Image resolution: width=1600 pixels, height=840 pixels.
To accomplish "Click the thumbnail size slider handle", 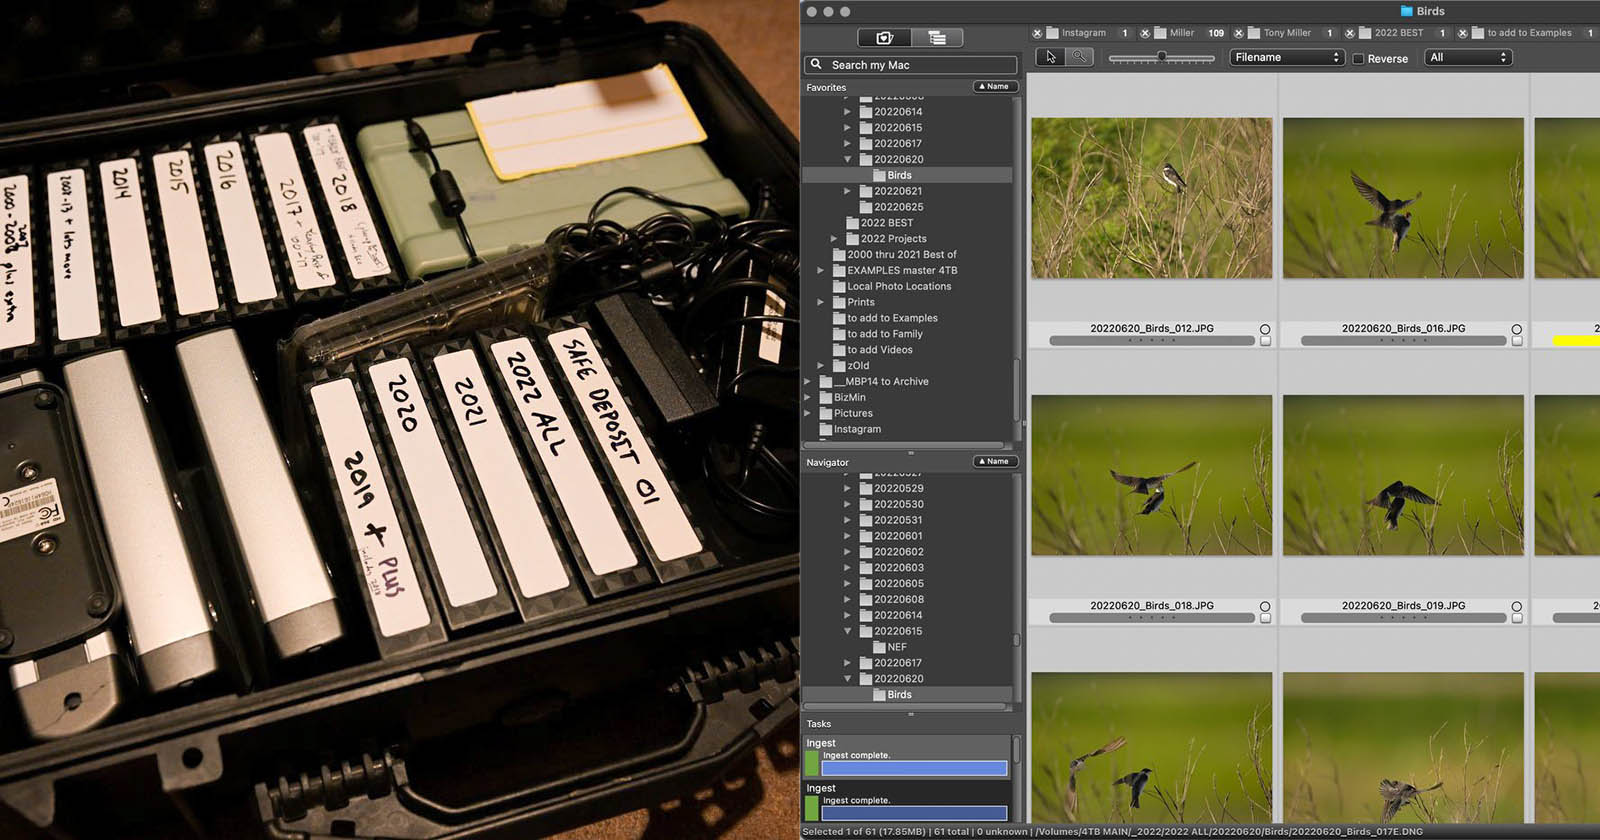I will tap(1161, 57).
